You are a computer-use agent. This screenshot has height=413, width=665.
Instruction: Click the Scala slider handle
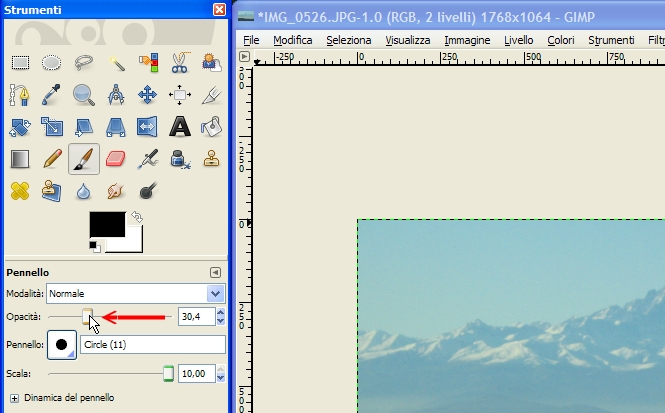168,374
